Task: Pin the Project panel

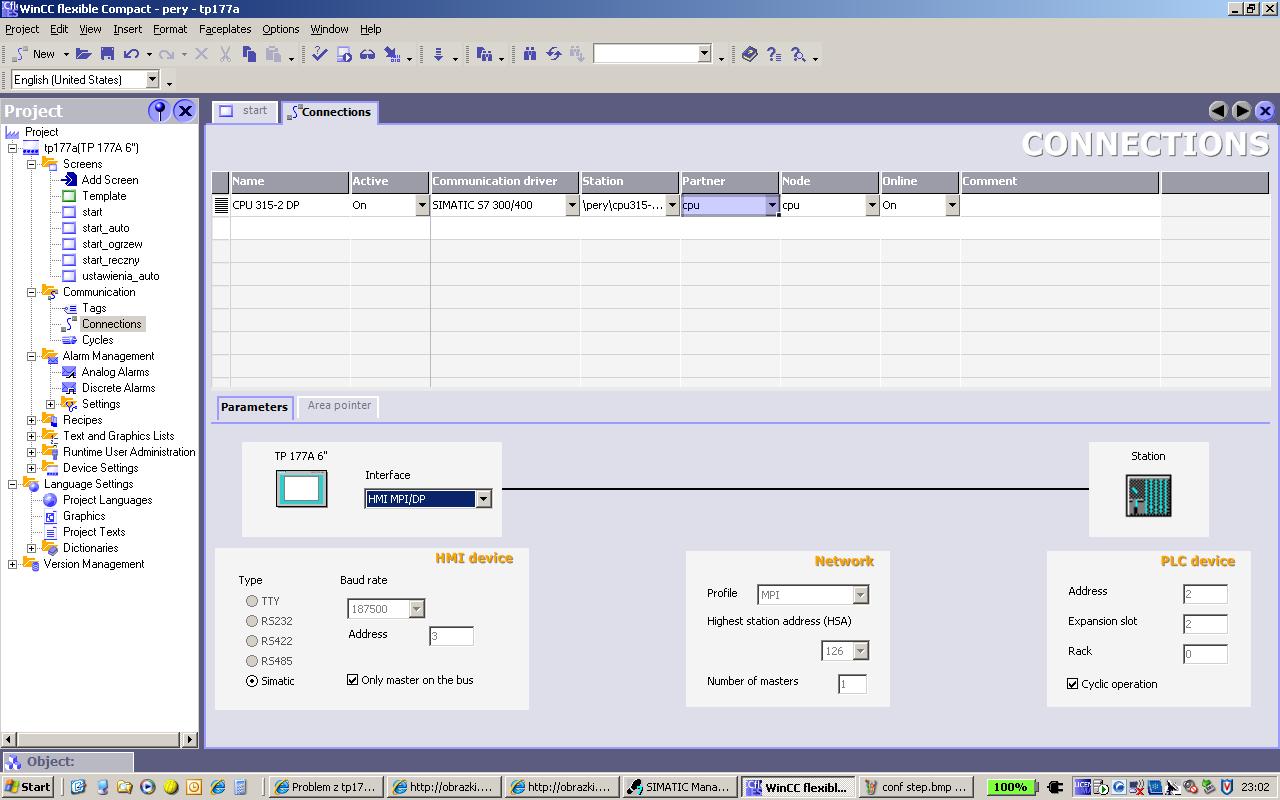Action: (x=158, y=111)
